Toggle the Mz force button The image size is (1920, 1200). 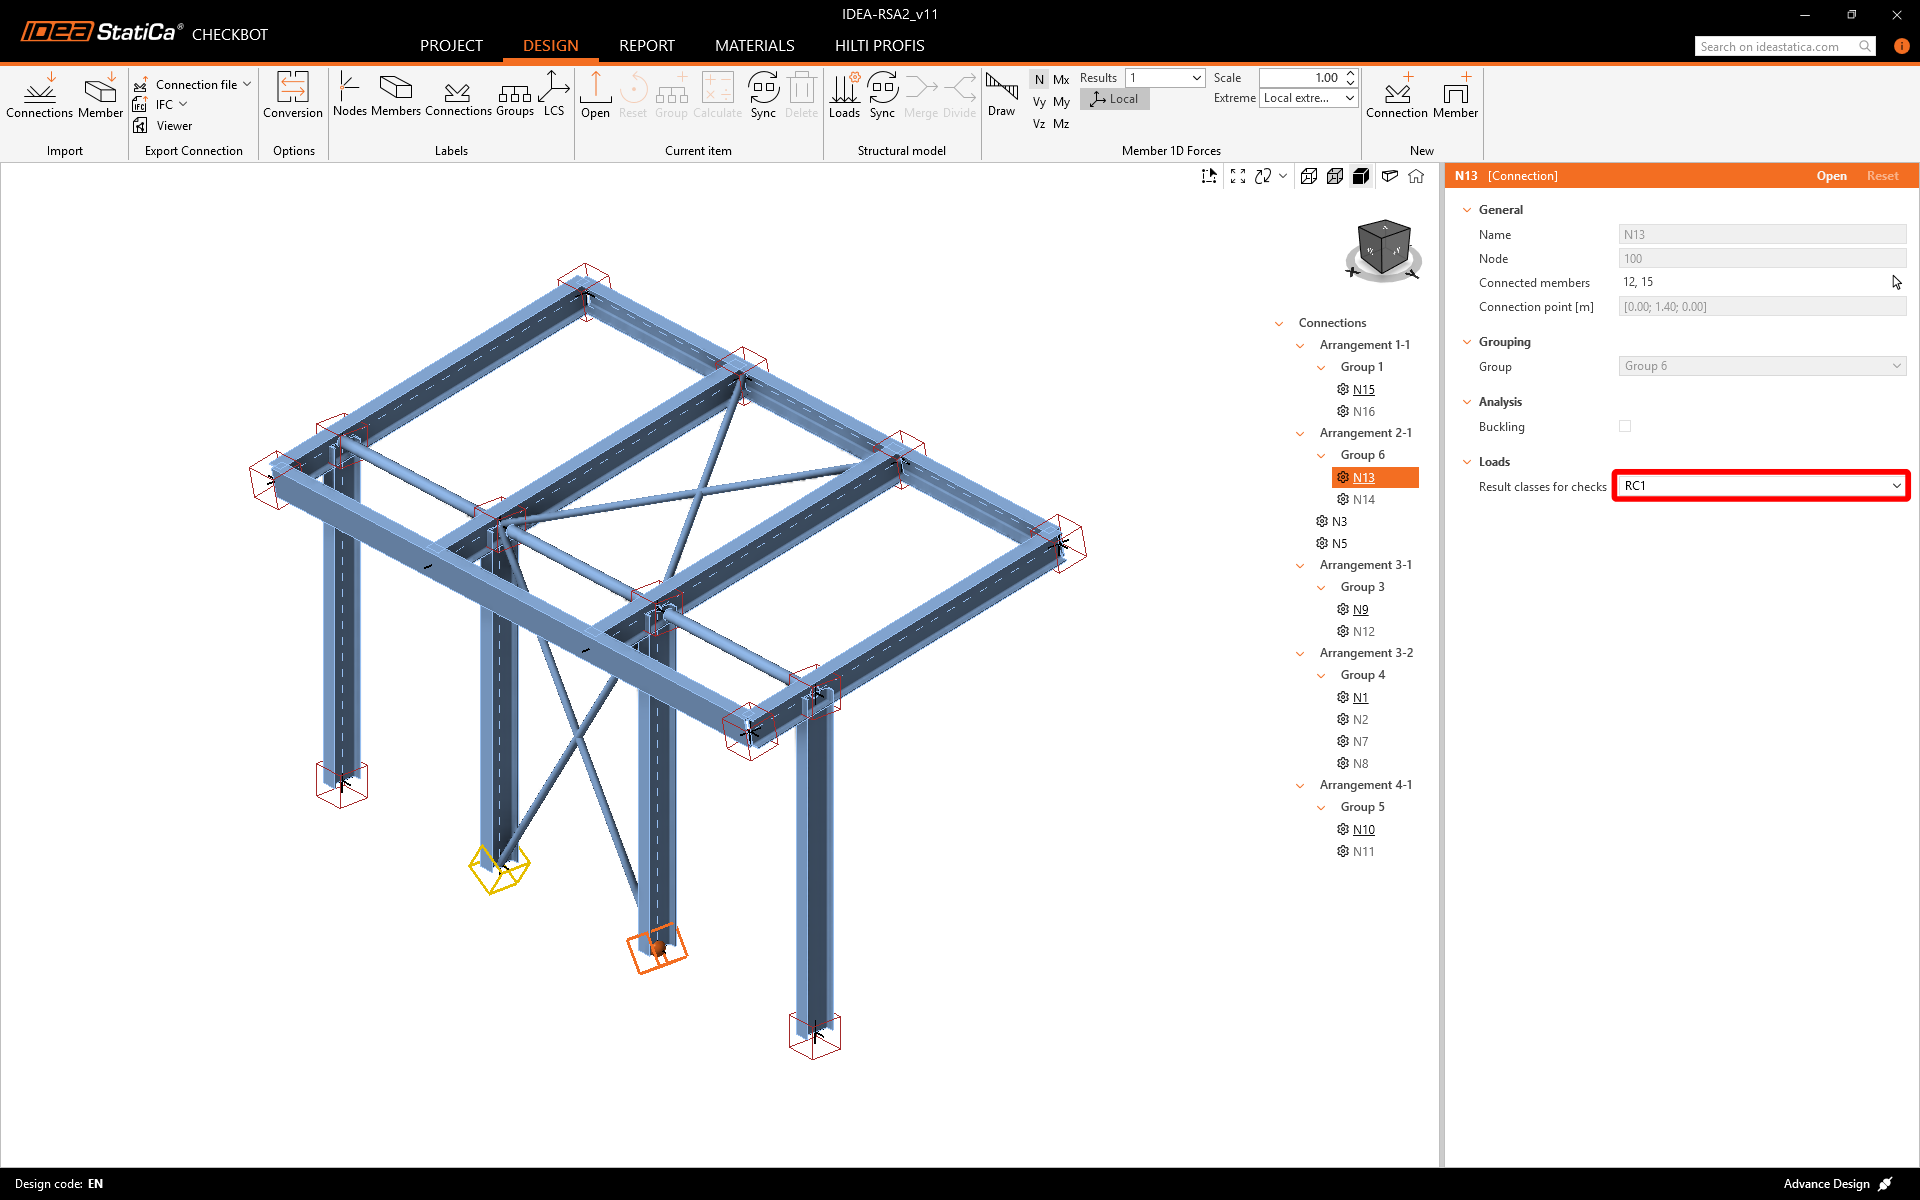(x=1061, y=124)
